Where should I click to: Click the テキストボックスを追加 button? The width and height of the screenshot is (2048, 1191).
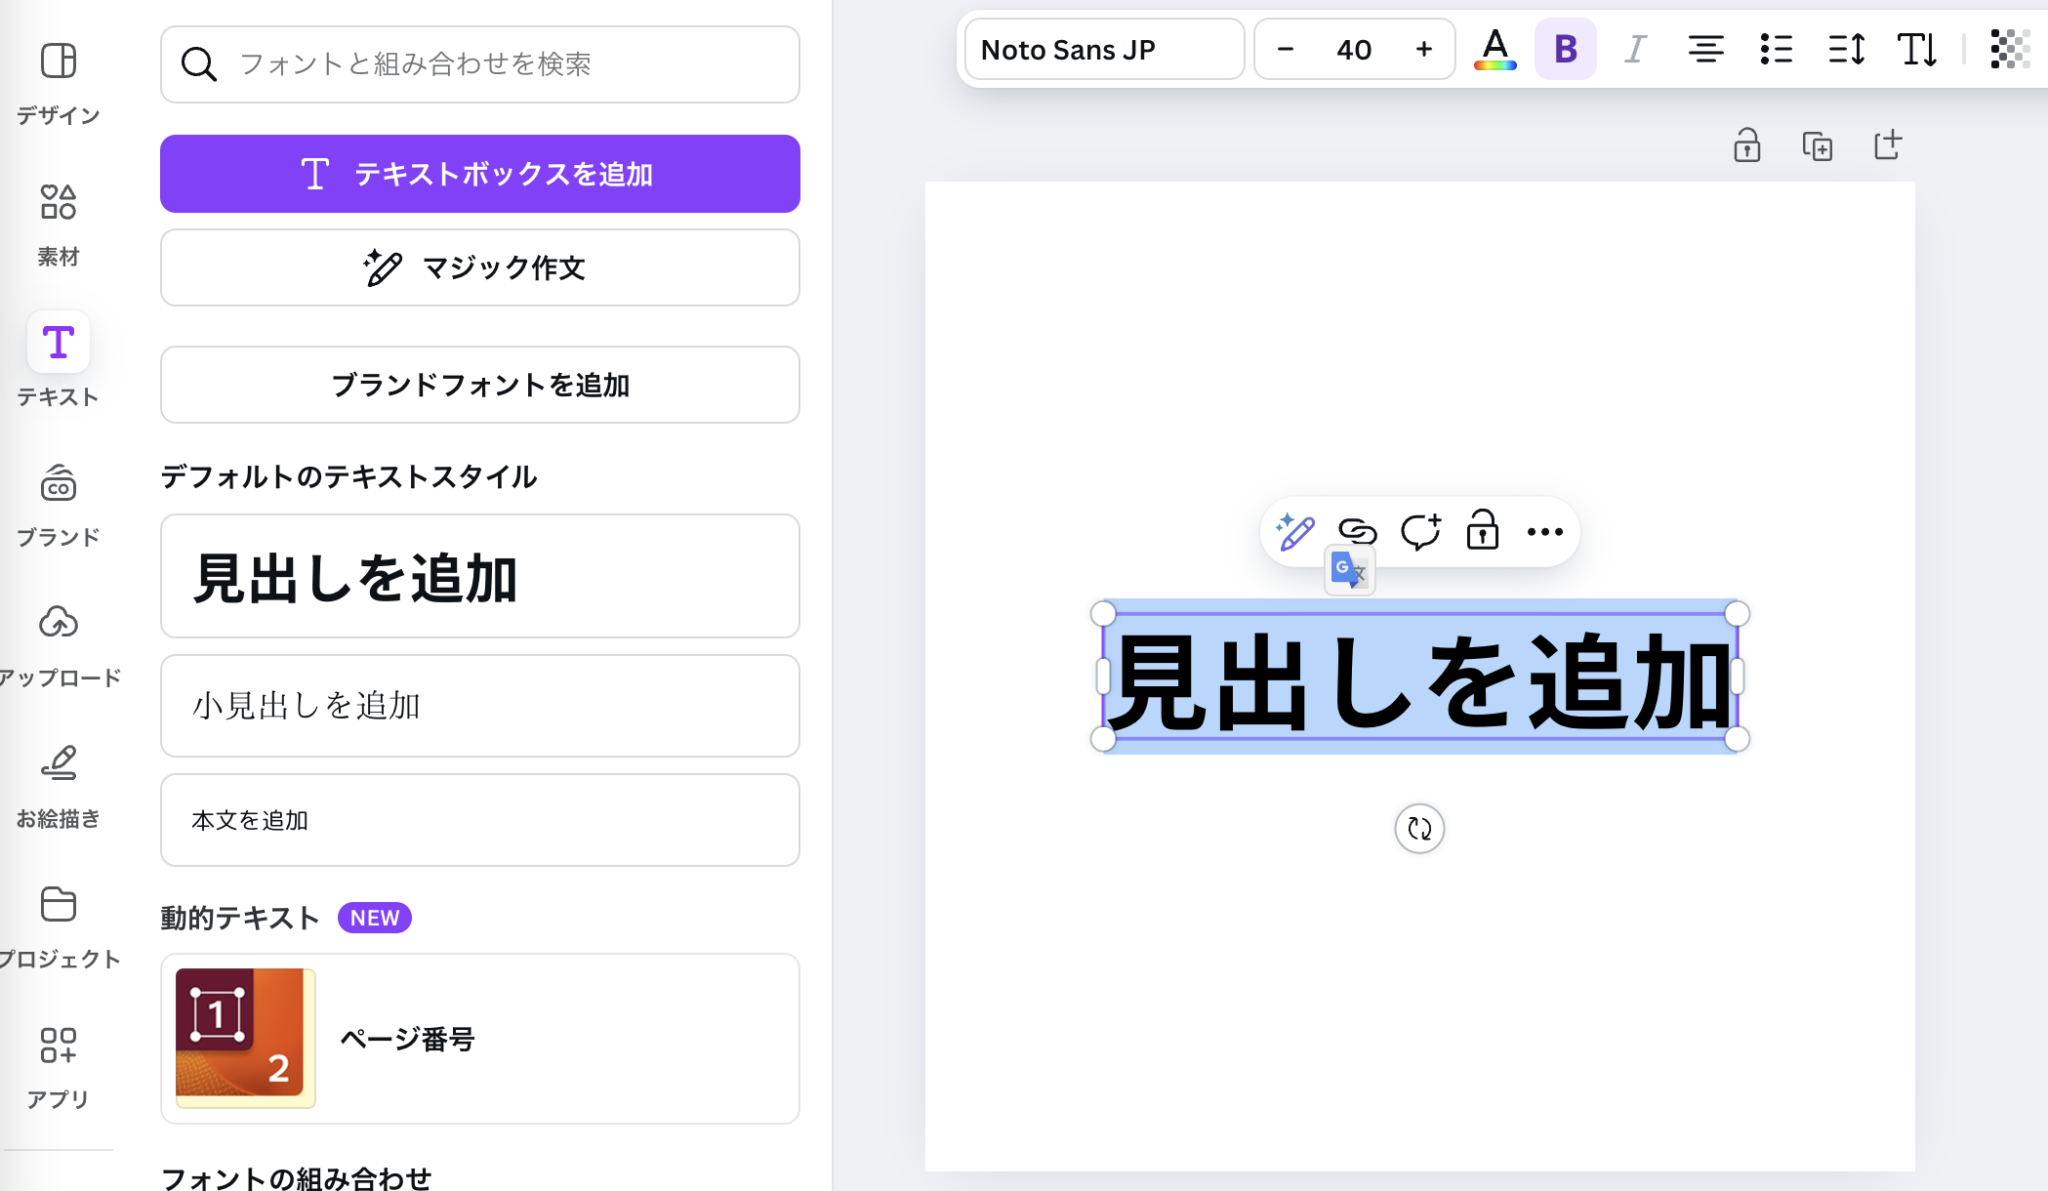[x=479, y=173]
